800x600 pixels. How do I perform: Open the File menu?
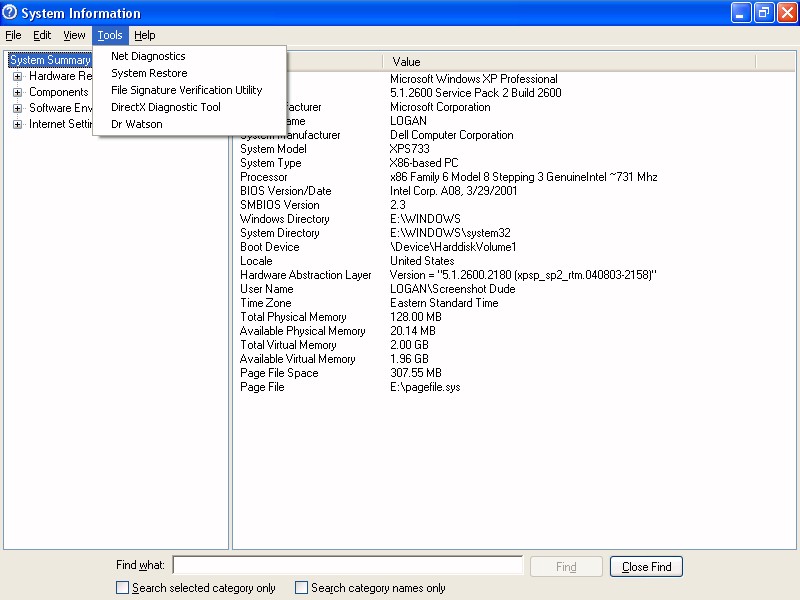click(13, 35)
